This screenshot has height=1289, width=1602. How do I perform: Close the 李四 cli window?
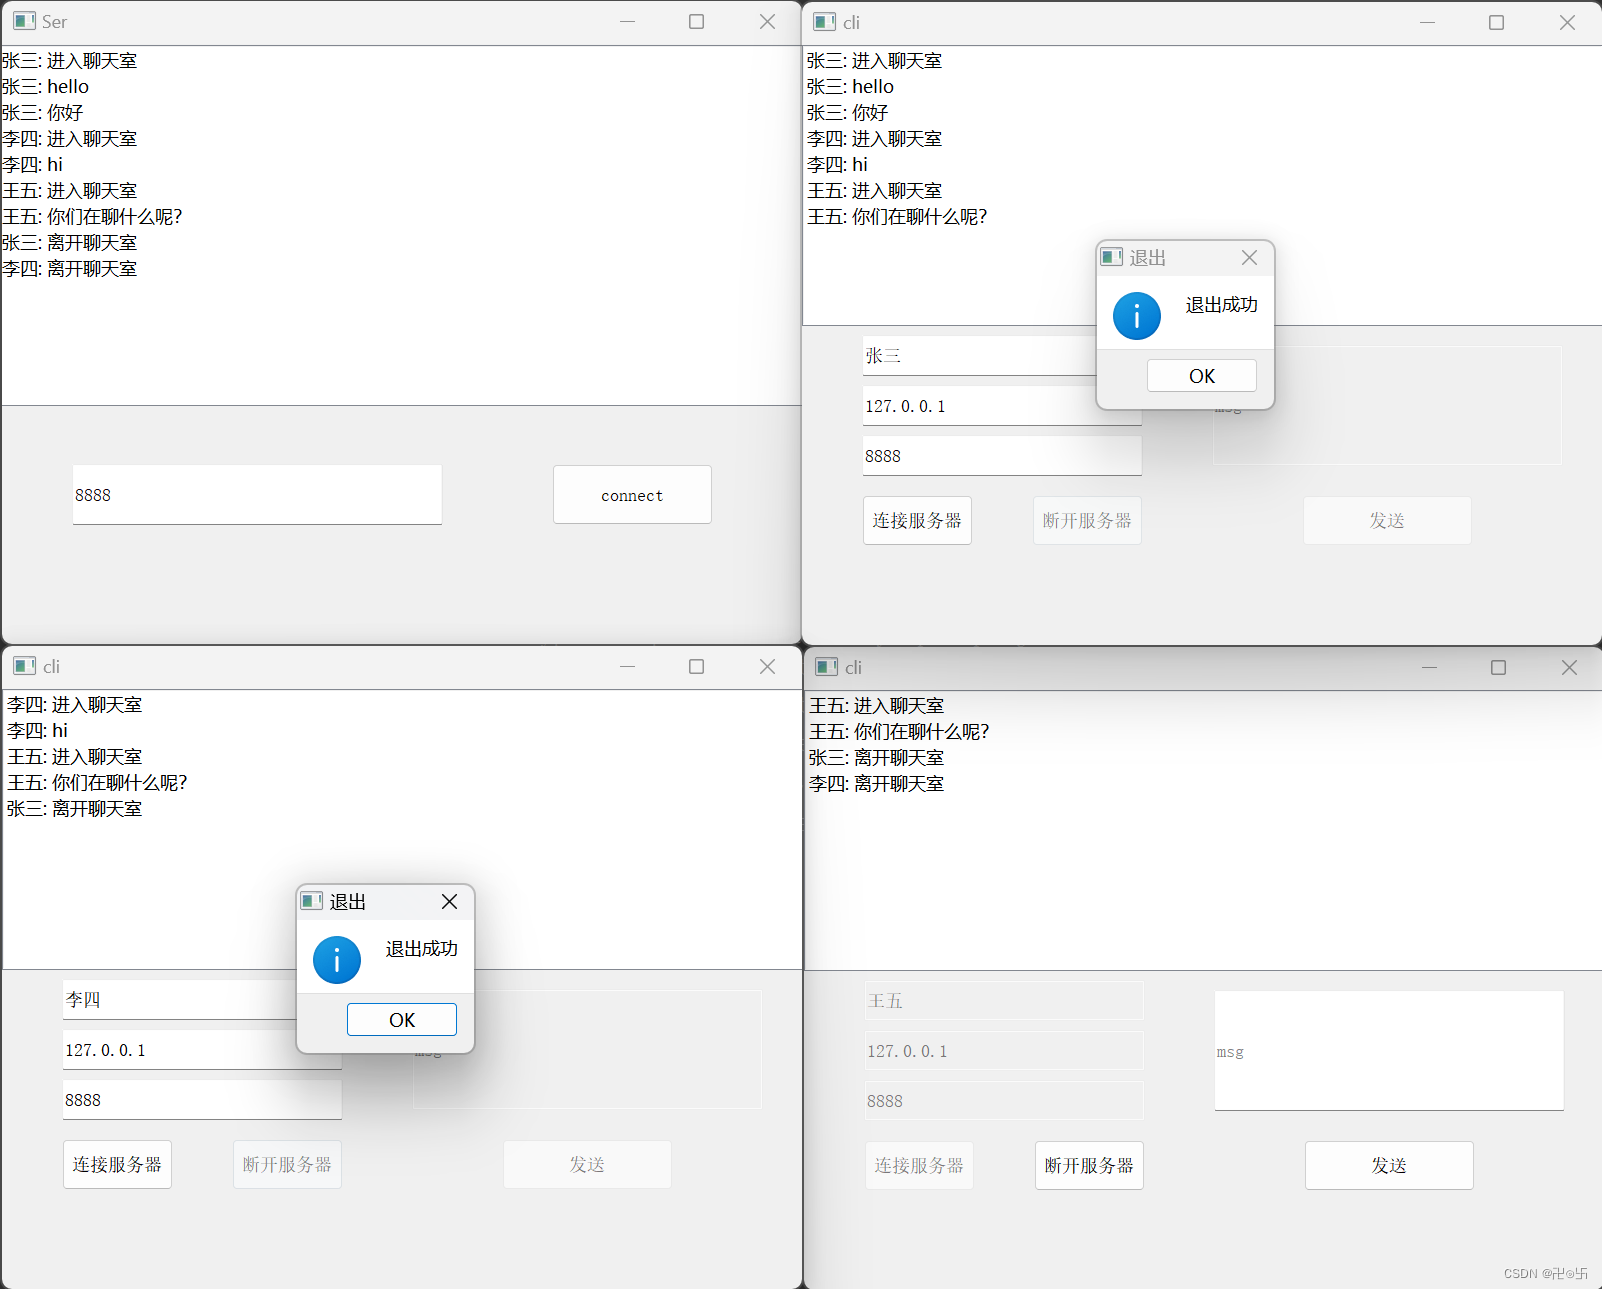(x=767, y=666)
